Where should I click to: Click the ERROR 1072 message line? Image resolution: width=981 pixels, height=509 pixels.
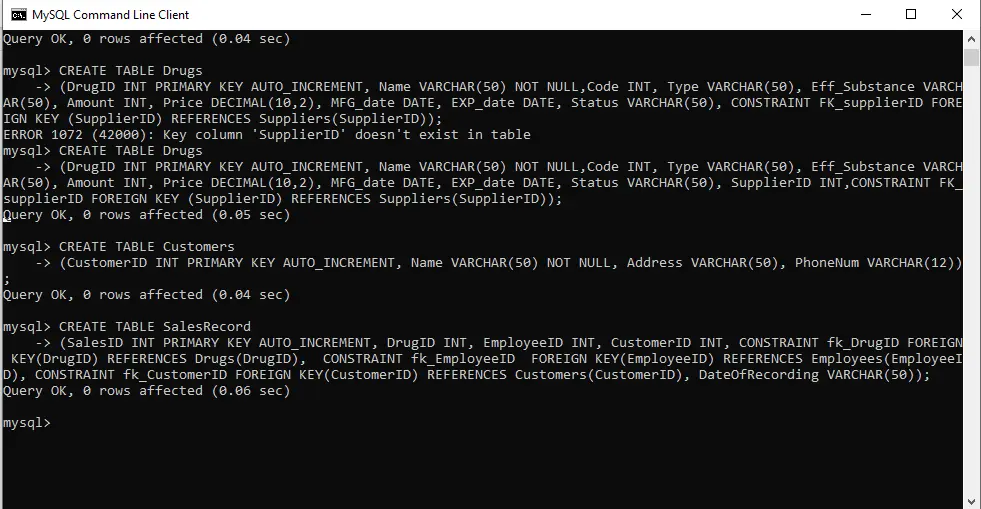coord(267,134)
